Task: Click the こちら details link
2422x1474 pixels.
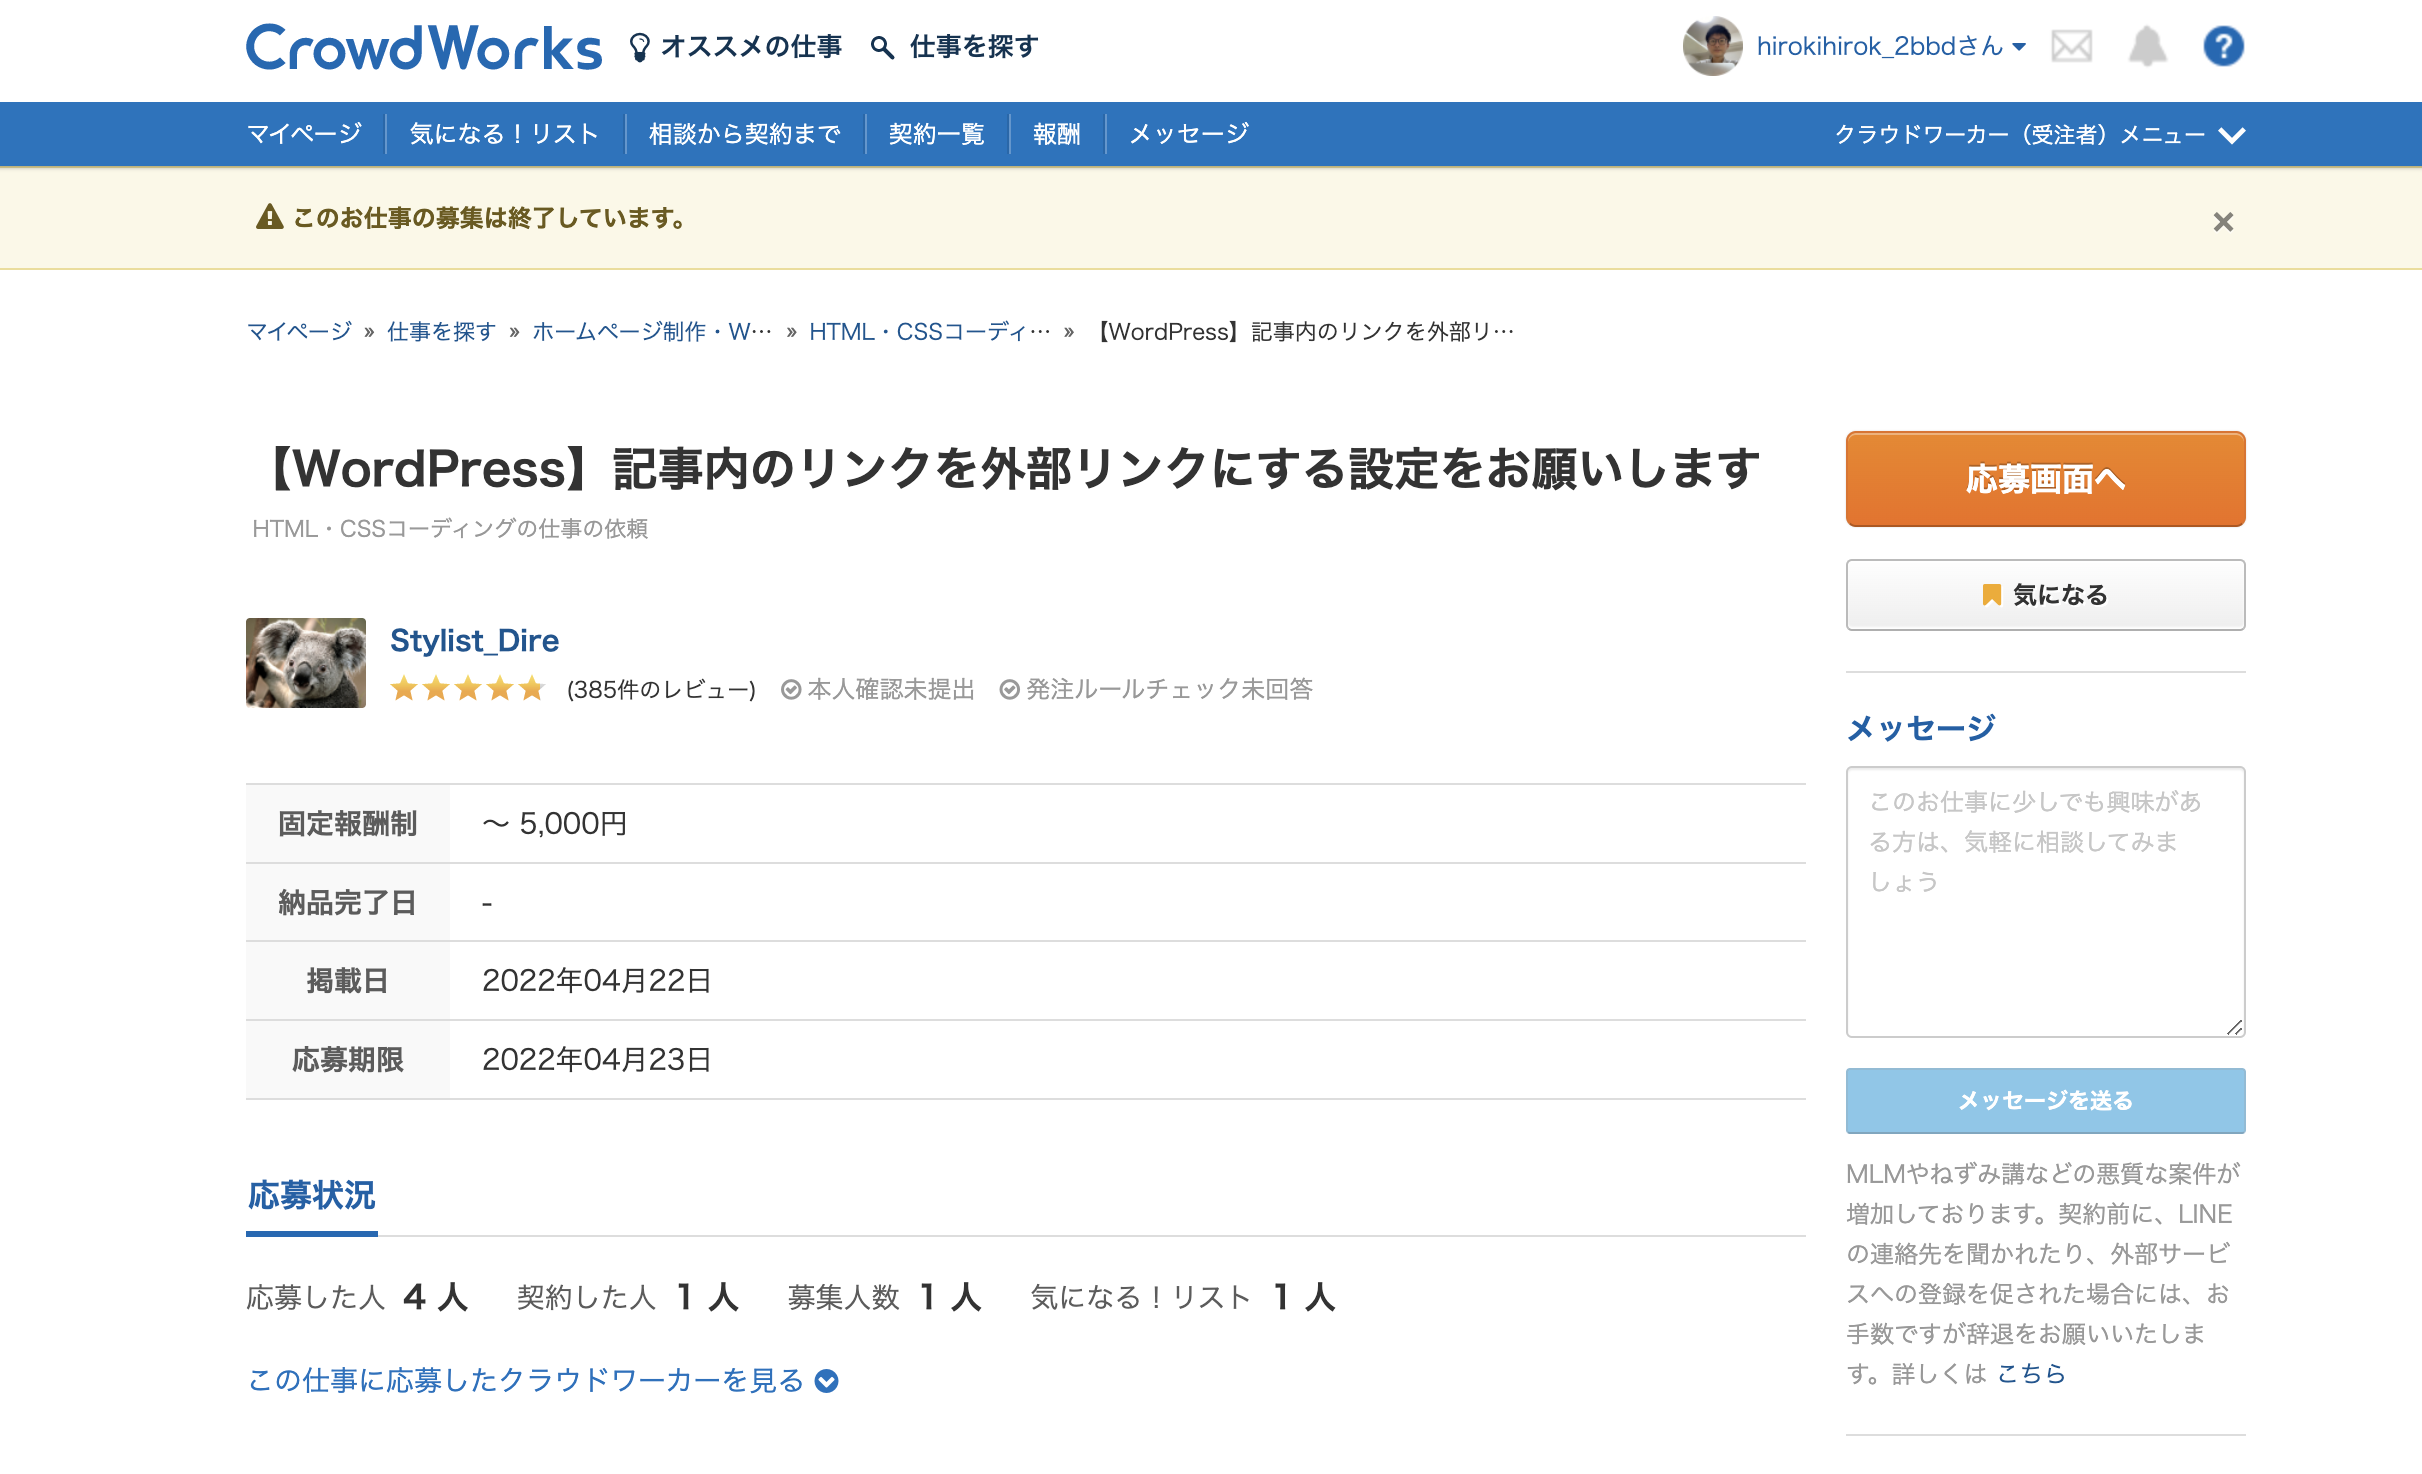Action: pos(2031,1373)
